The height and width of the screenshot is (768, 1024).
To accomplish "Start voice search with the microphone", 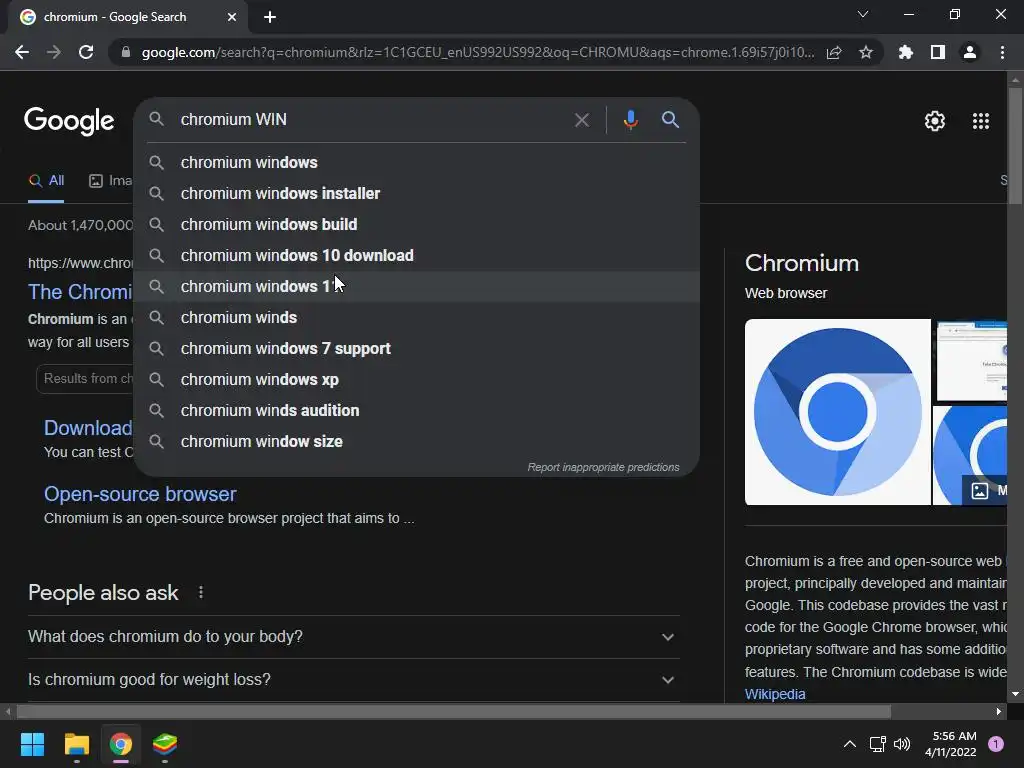I will click(x=630, y=120).
